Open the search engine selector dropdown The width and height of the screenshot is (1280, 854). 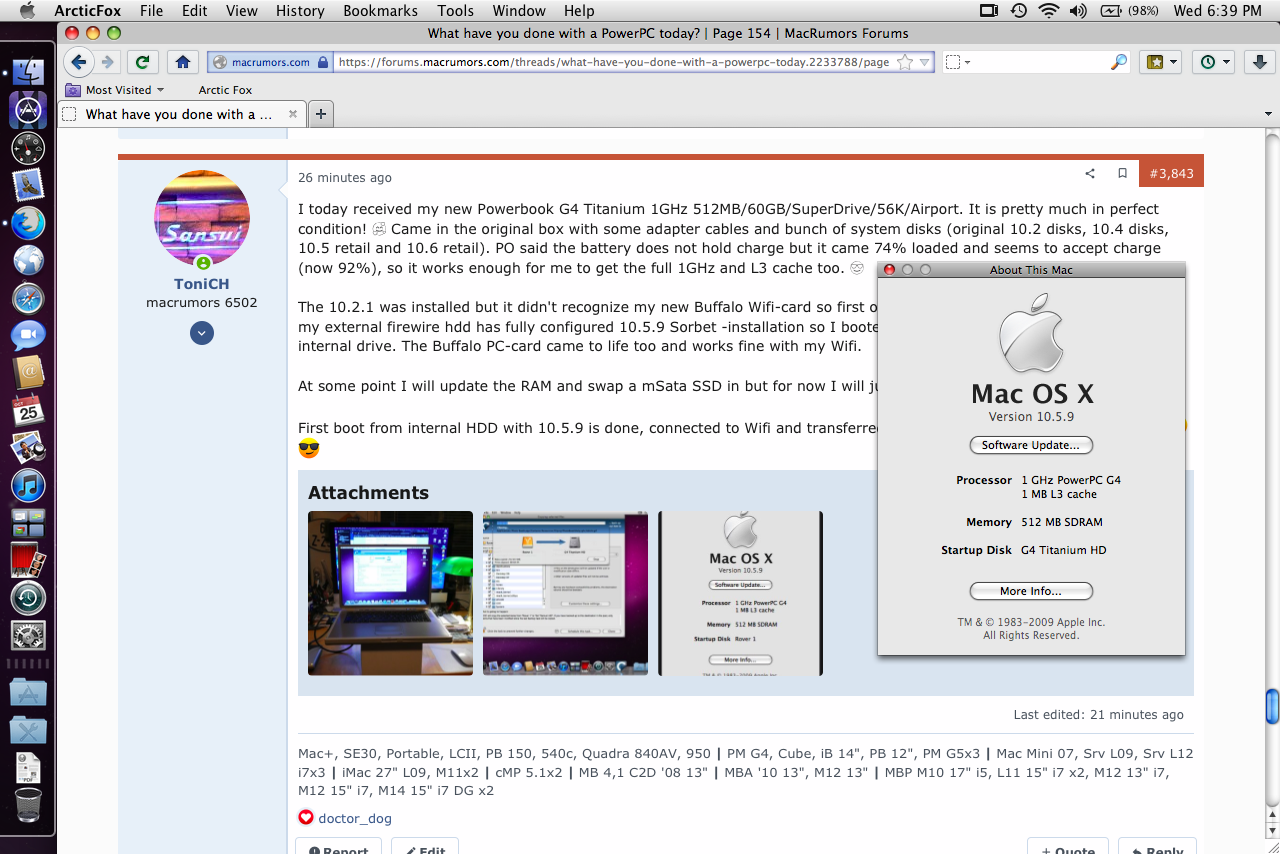(x=958, y=62)
